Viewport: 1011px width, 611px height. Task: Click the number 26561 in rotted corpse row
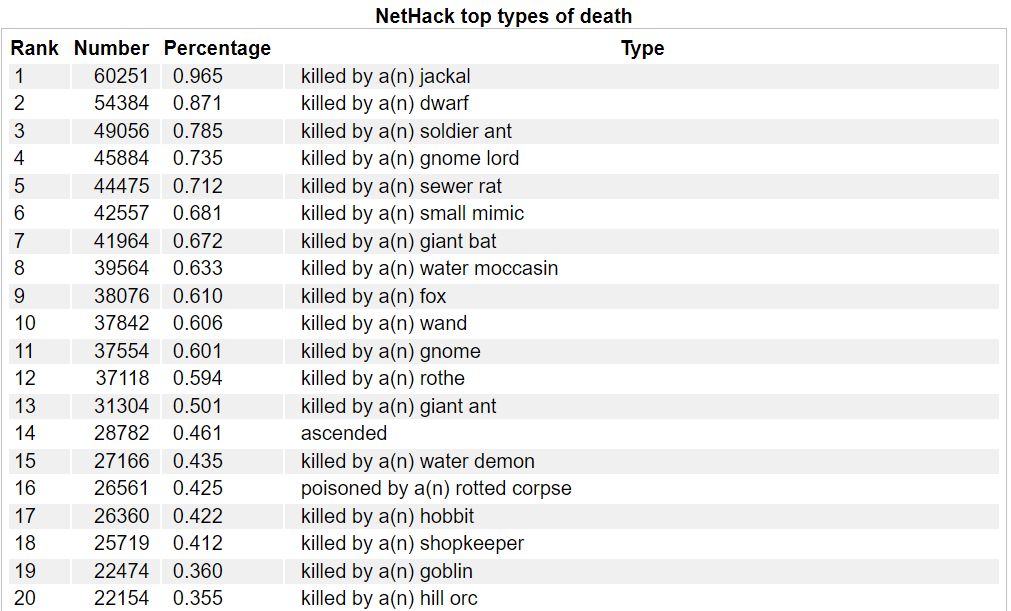121,488
